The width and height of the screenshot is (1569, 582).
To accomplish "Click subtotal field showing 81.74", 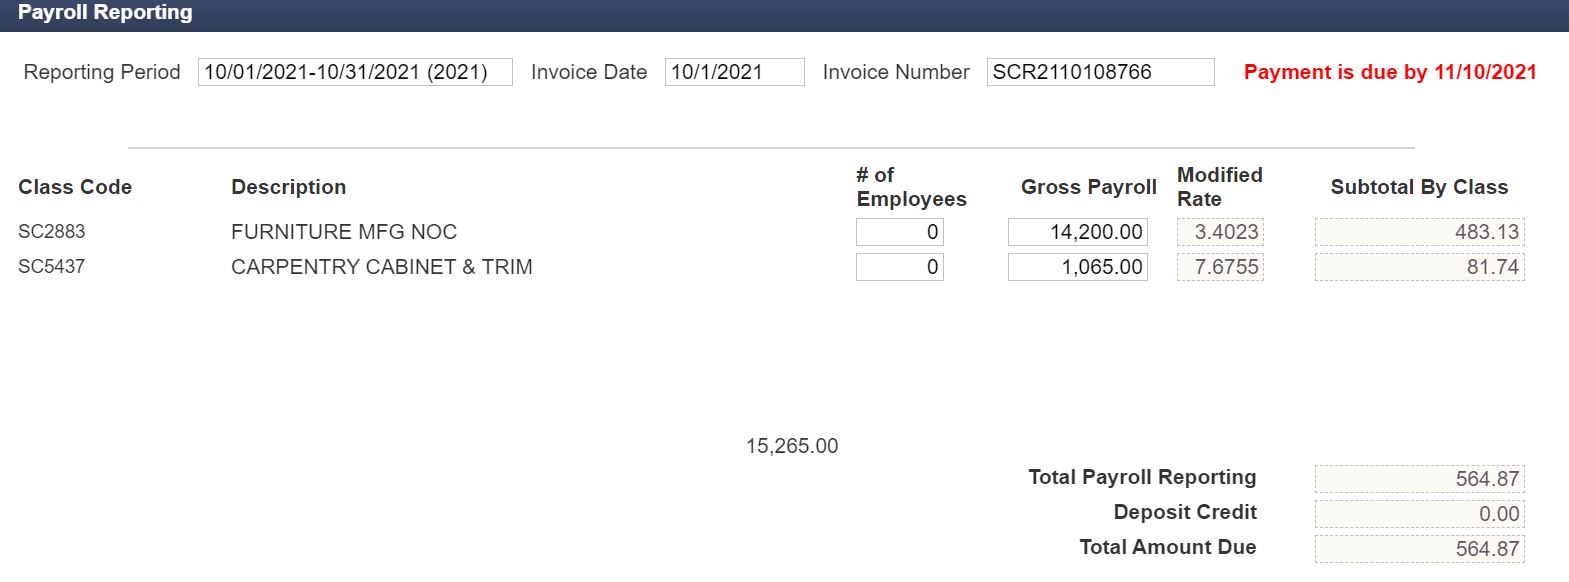I will (x=1420, y=267).
